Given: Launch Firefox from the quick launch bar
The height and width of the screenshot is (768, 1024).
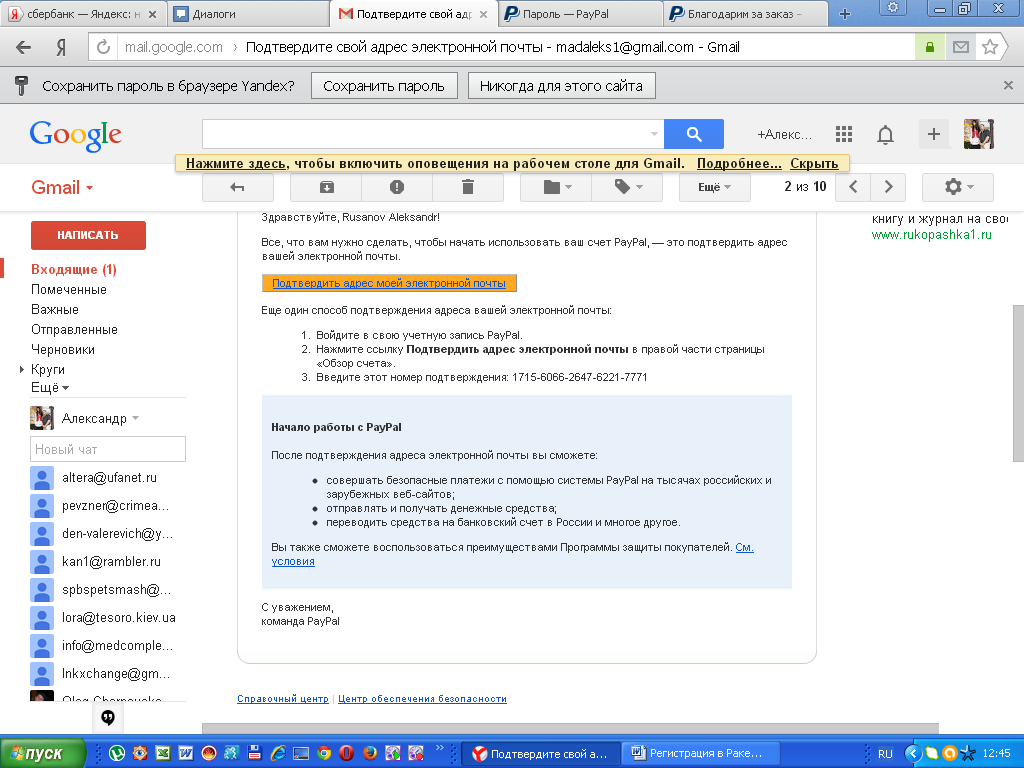Looking at the screenshot, I should pos(369,753).
